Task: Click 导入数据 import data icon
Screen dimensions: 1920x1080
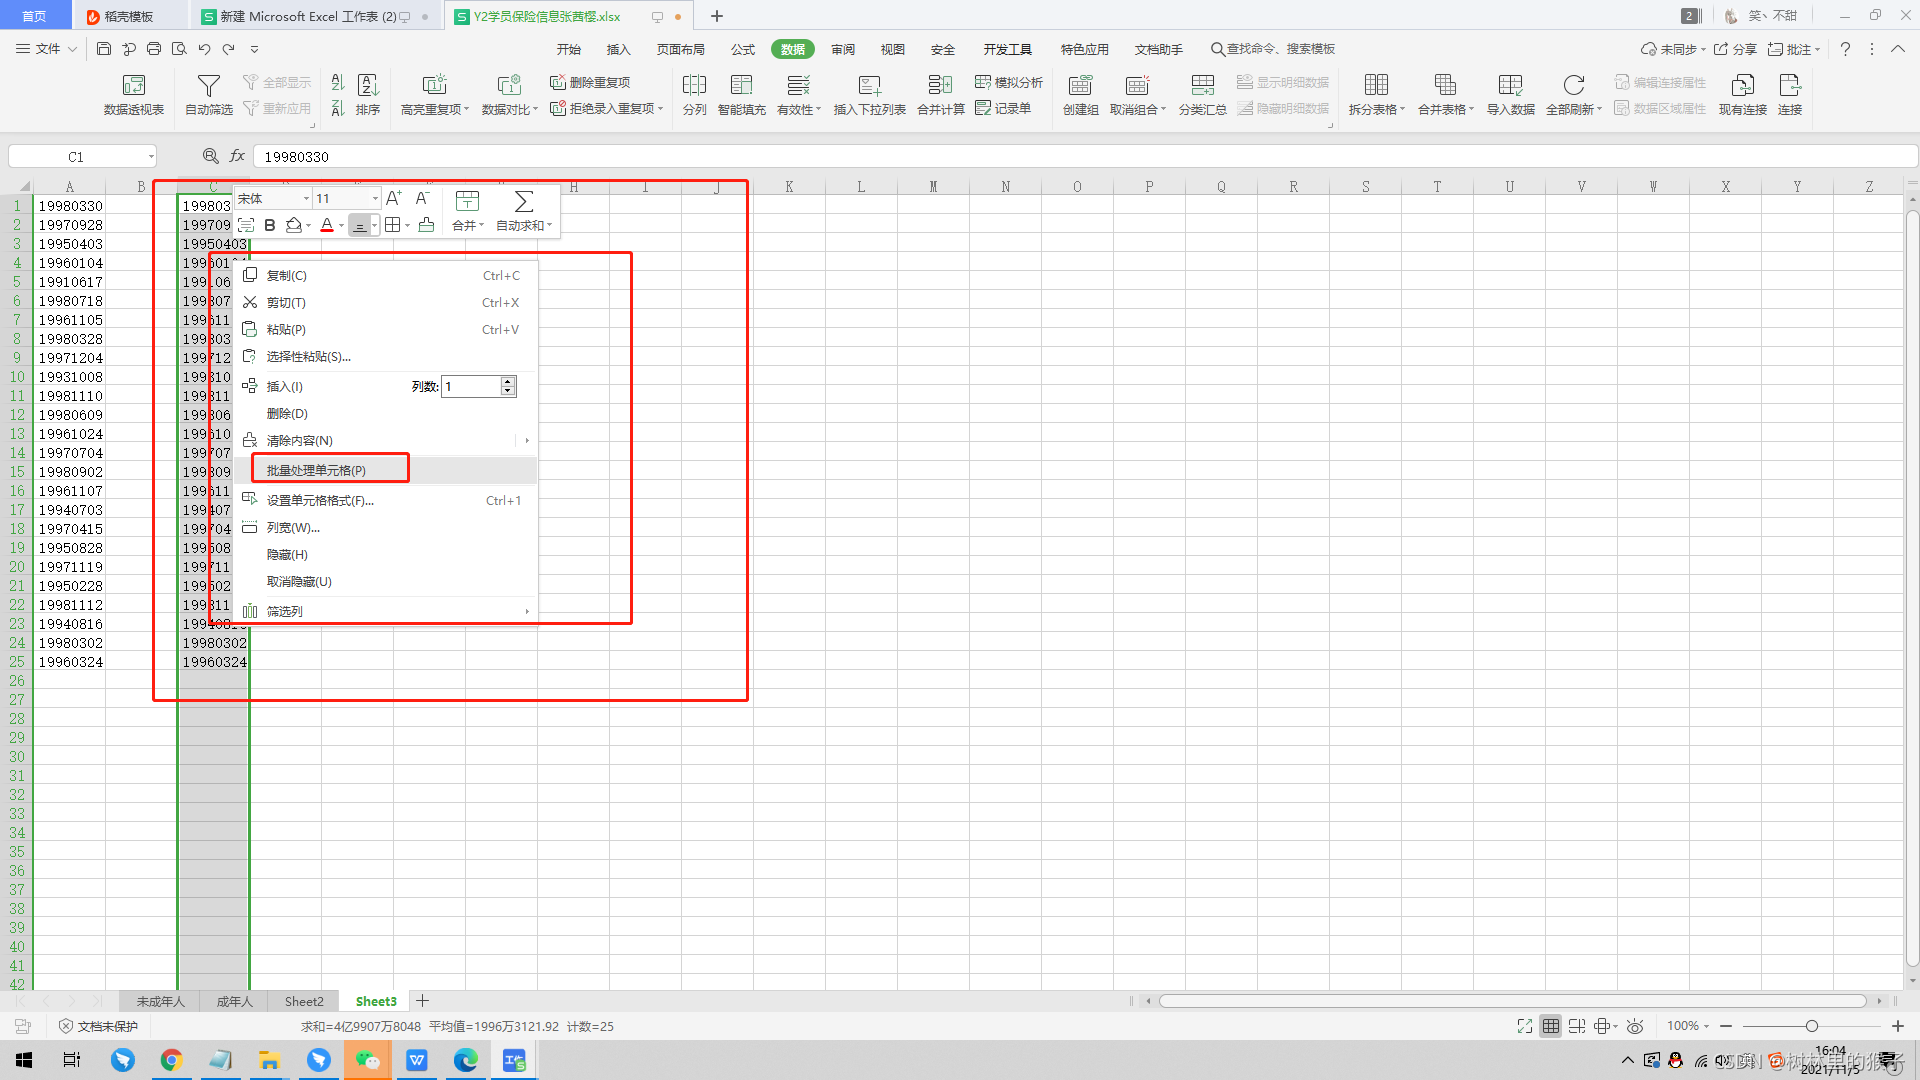Action: (x=1510, y=95)
